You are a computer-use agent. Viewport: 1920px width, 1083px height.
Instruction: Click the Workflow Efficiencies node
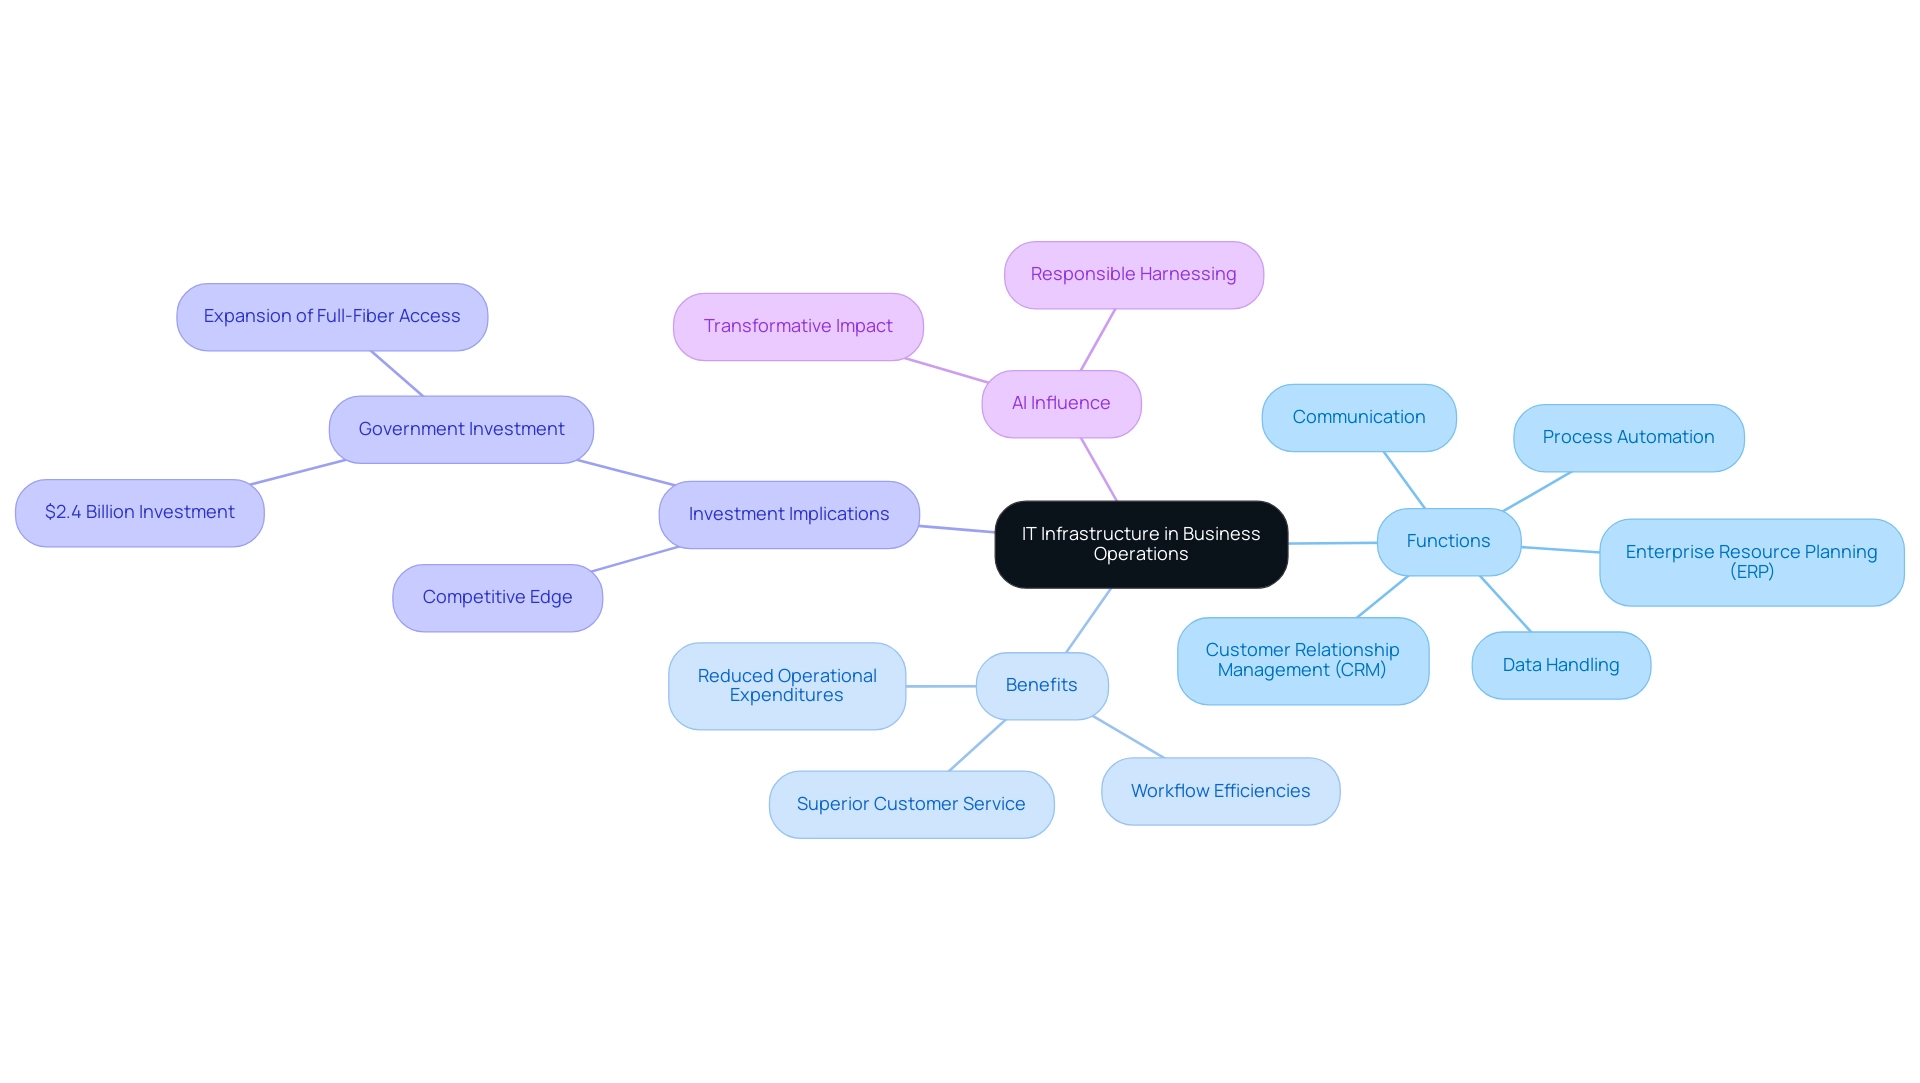click(x=1220, y=789)
